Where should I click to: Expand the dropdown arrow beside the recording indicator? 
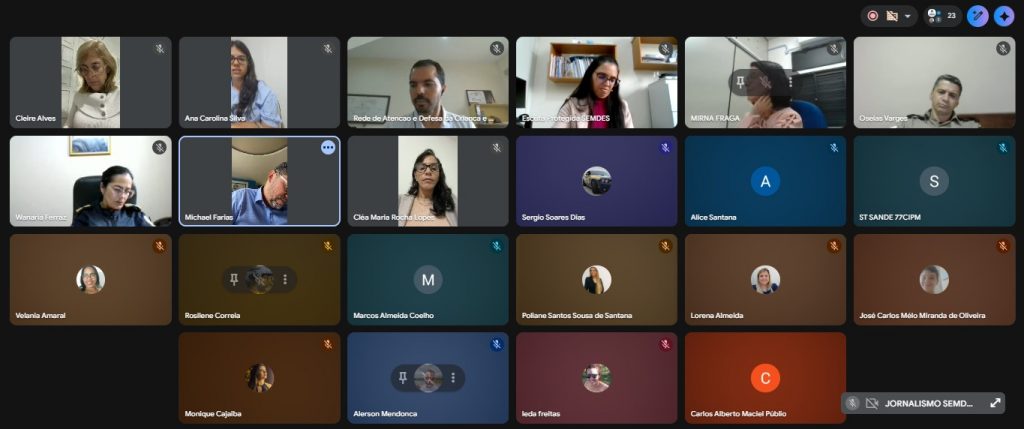[907, 17]
